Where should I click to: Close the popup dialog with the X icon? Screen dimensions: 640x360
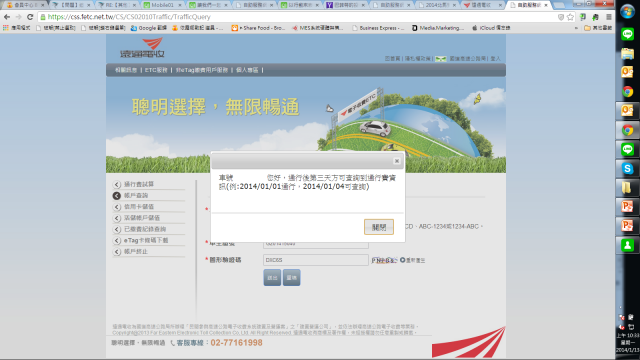click(x=396, y=161)
